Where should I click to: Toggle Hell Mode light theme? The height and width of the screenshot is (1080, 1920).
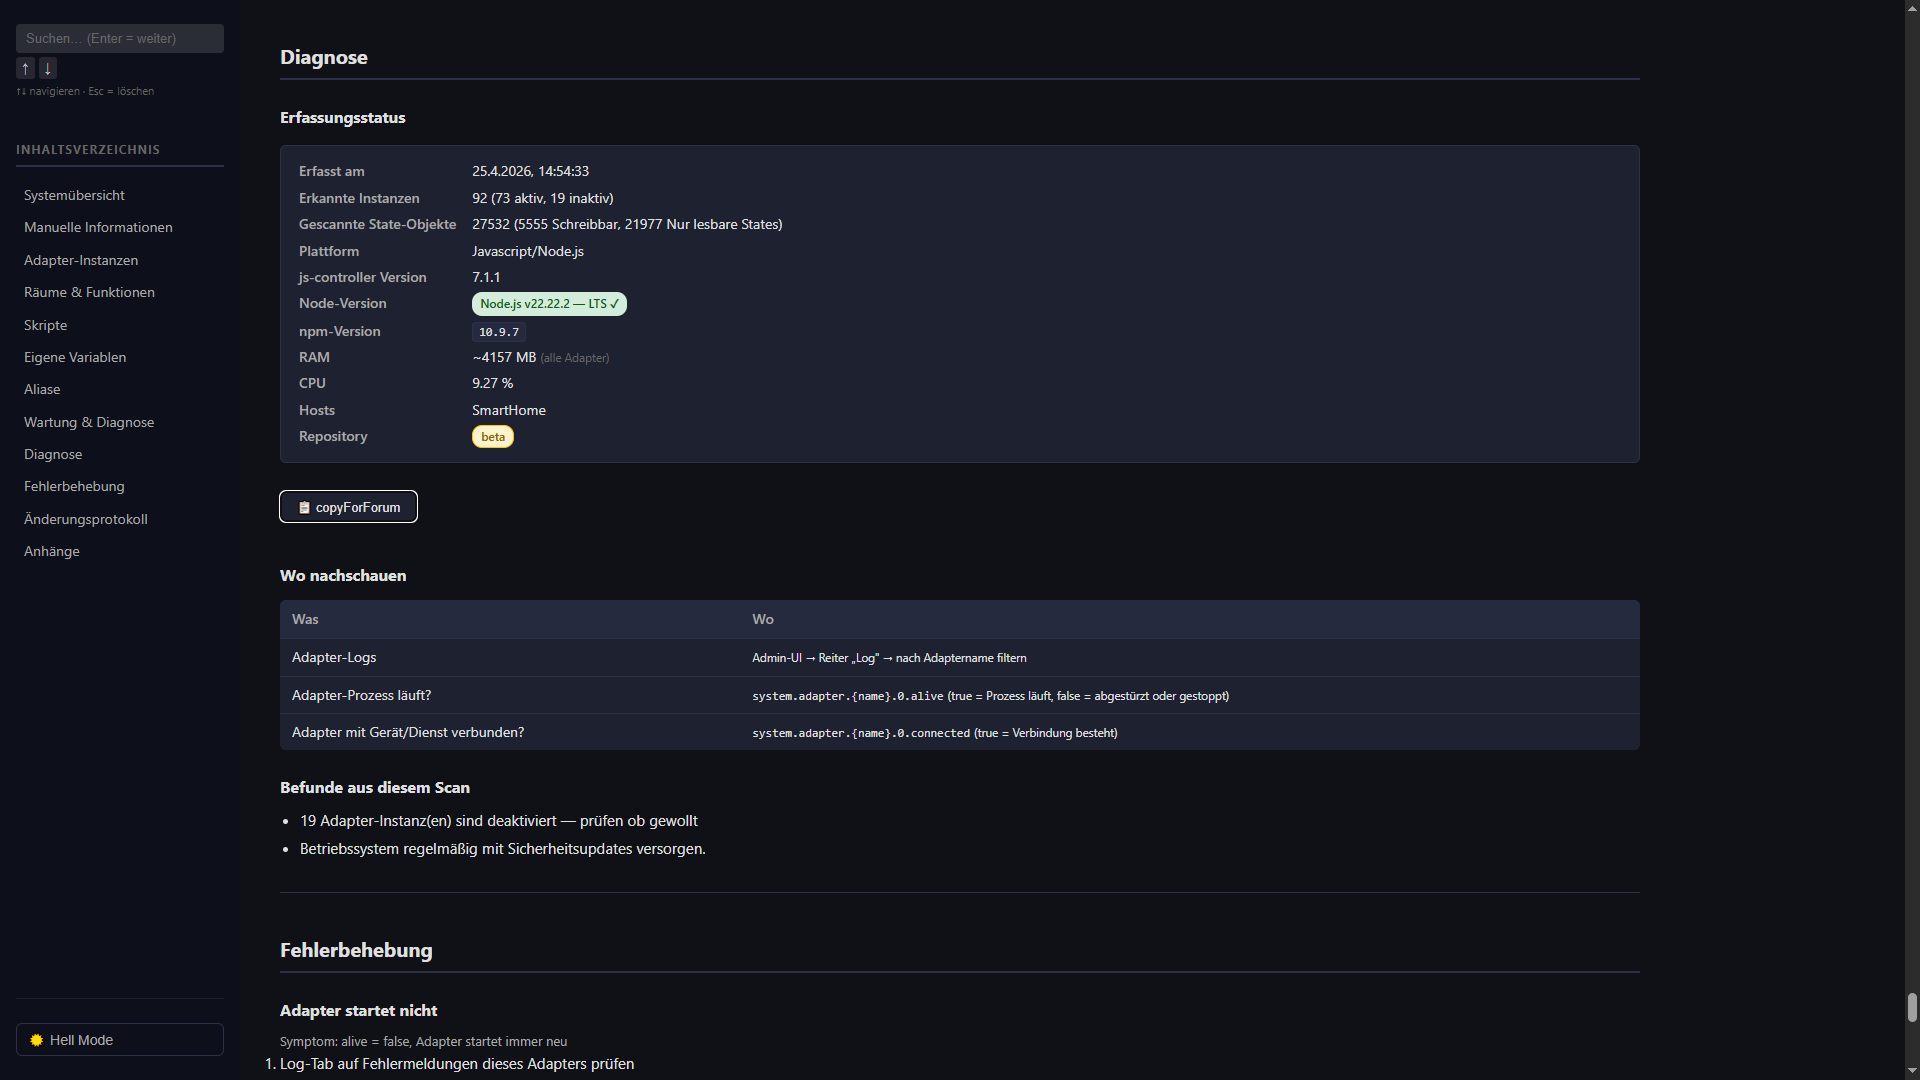[x=120, y=1039]
